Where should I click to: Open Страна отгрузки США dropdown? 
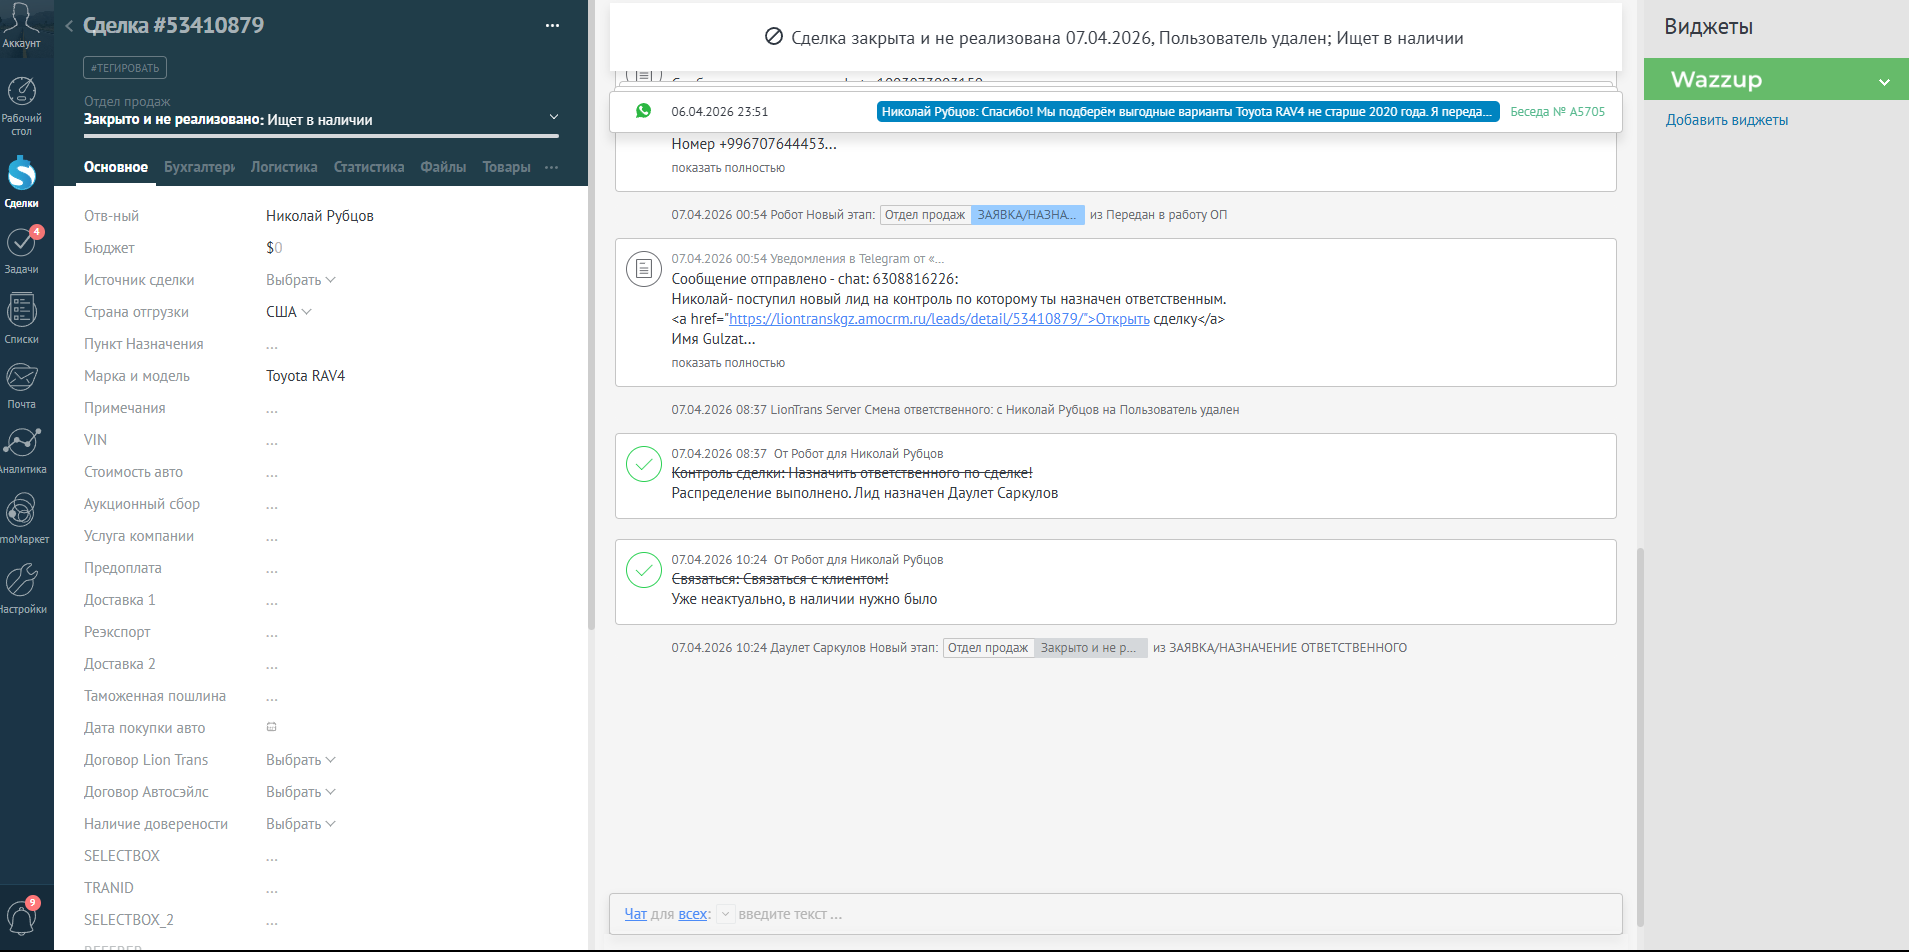tap(288, 312)
